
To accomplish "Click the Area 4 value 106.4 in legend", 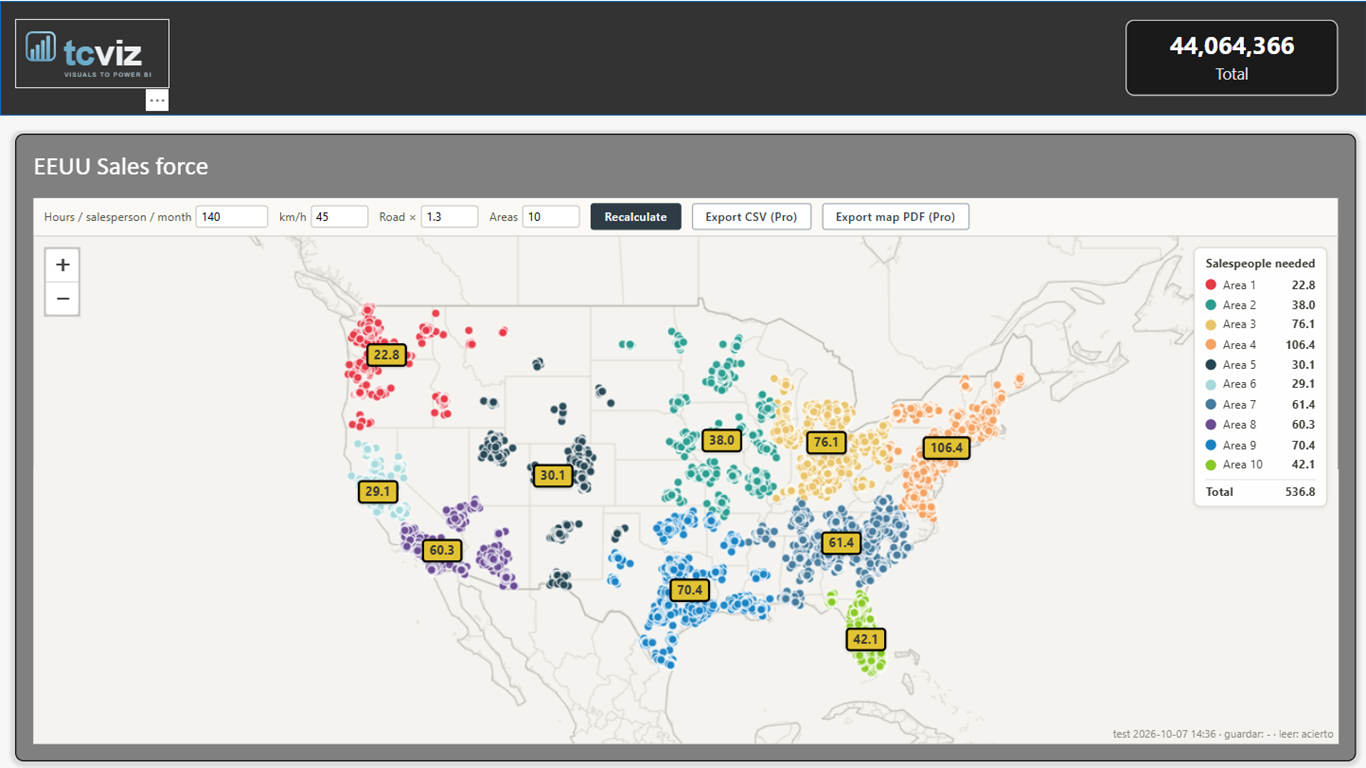I will point(1300,345).
